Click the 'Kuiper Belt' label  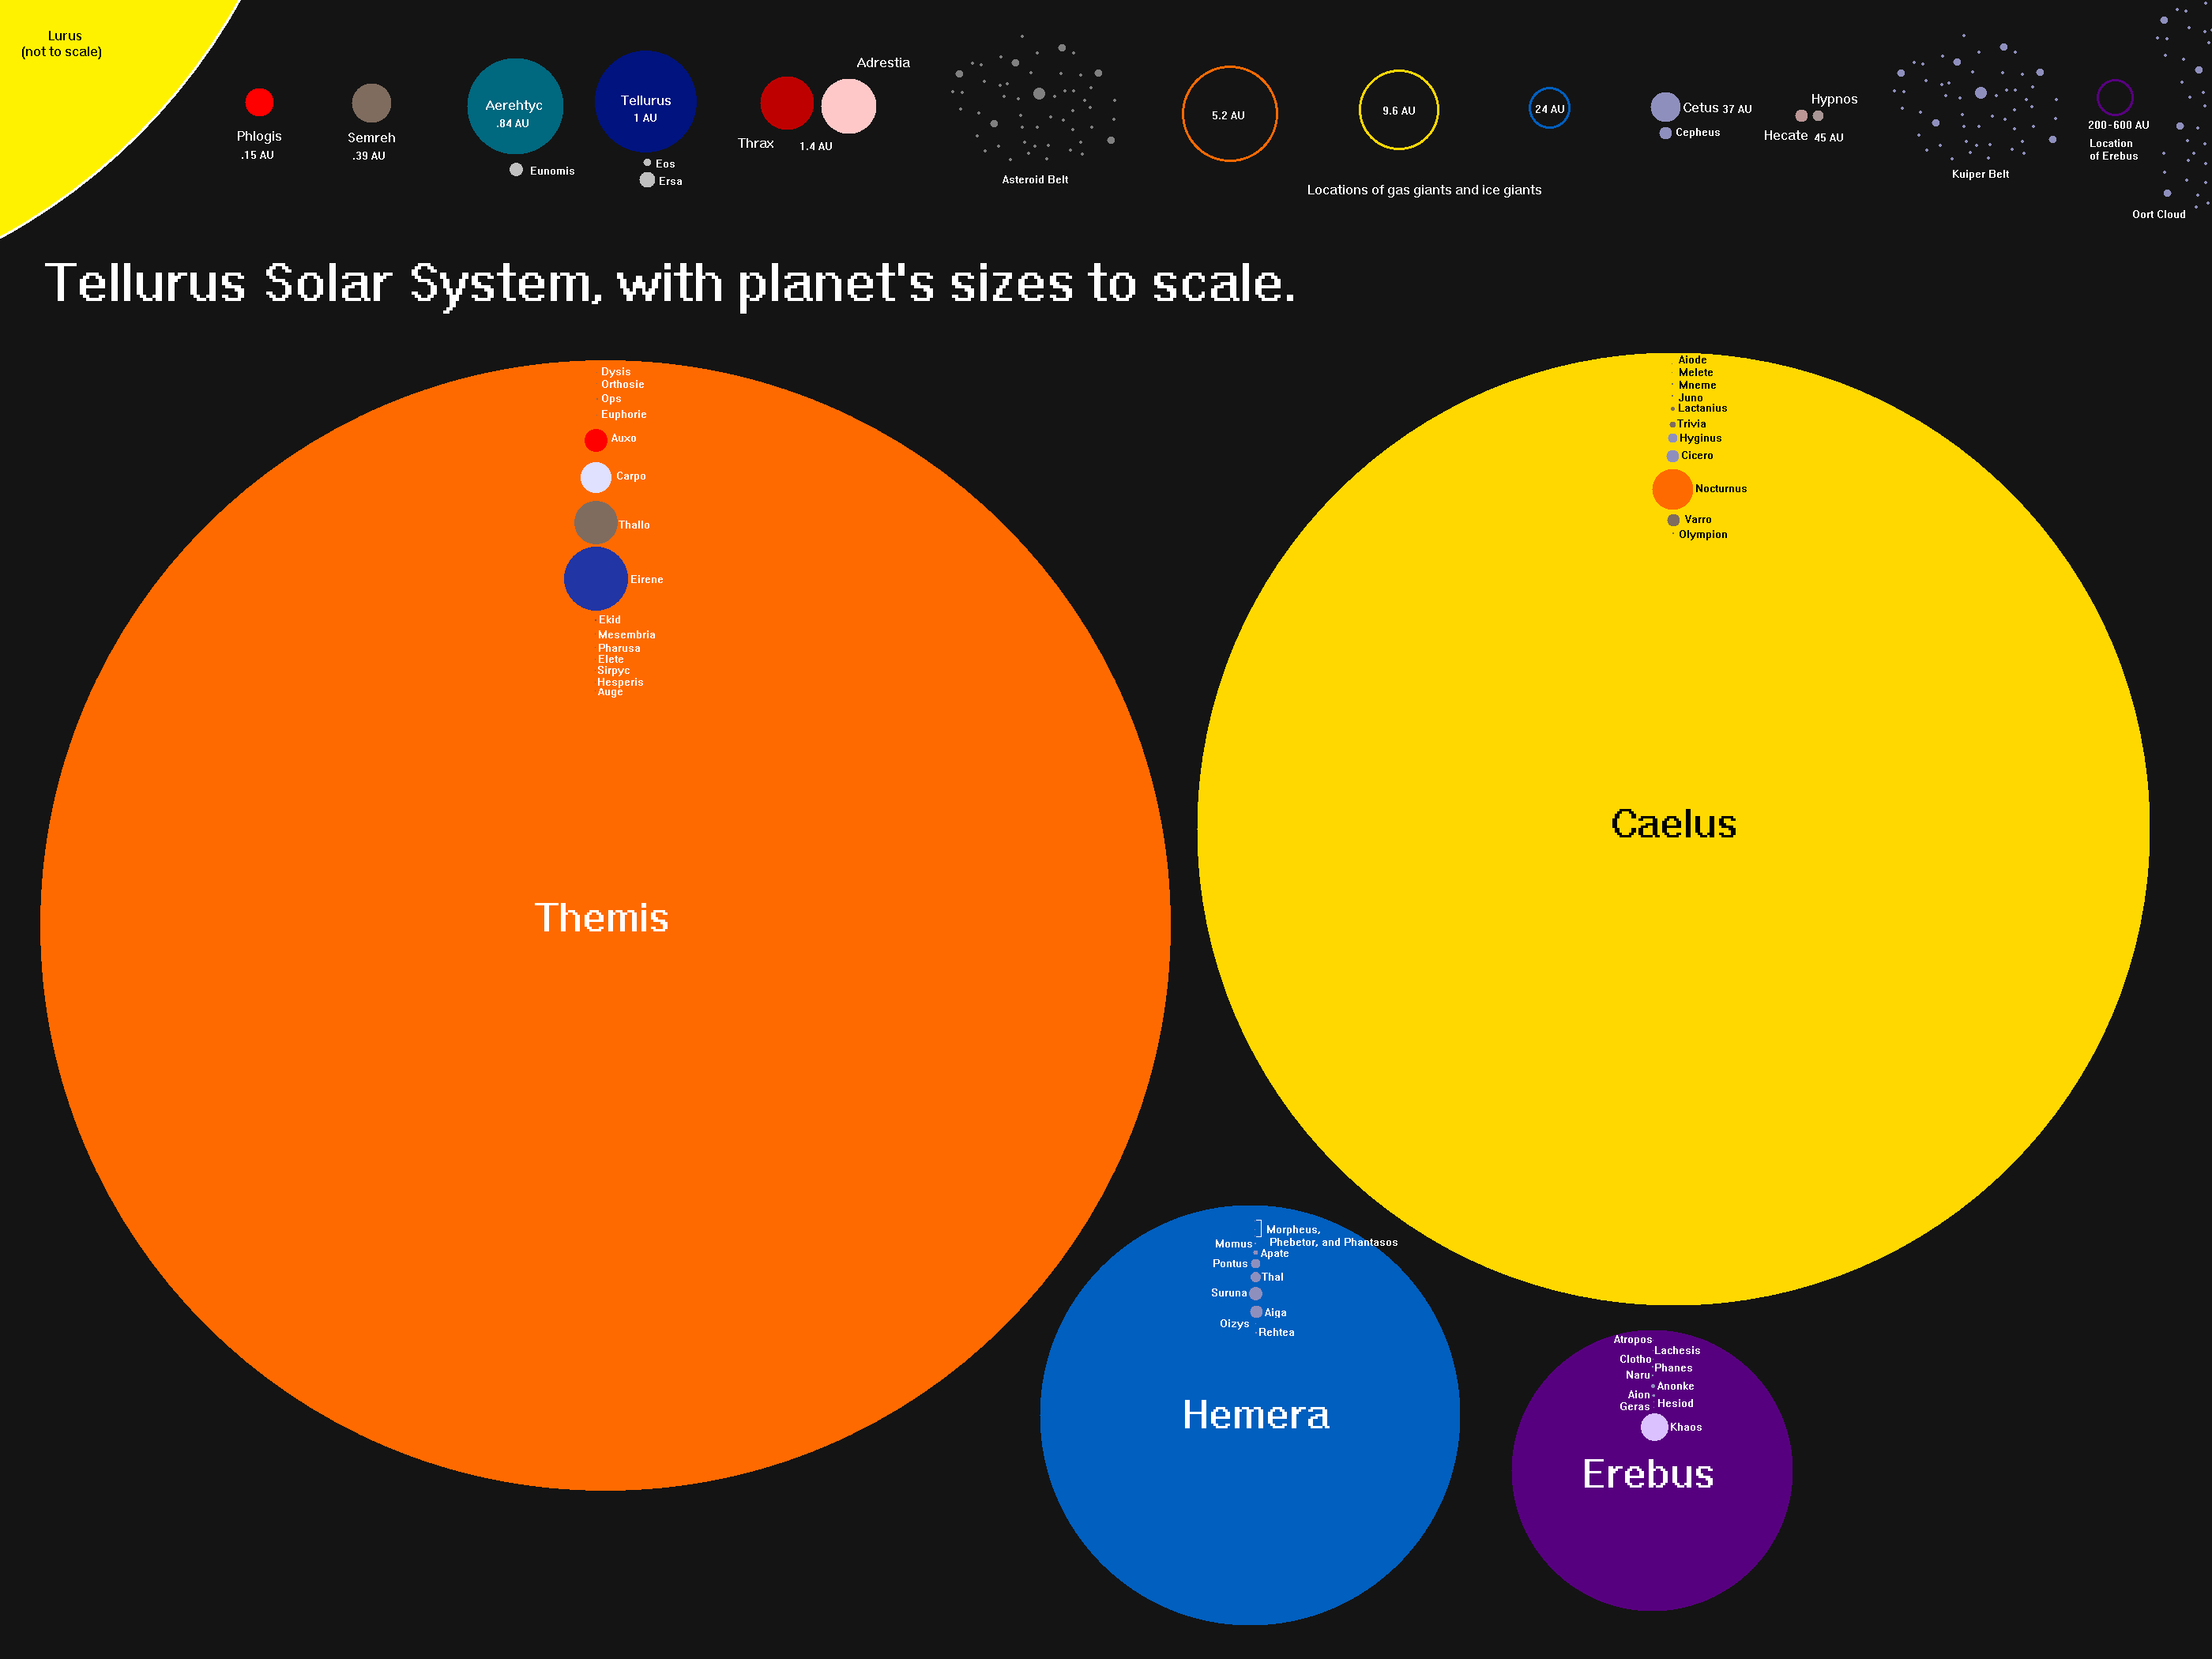[1980, 174]
